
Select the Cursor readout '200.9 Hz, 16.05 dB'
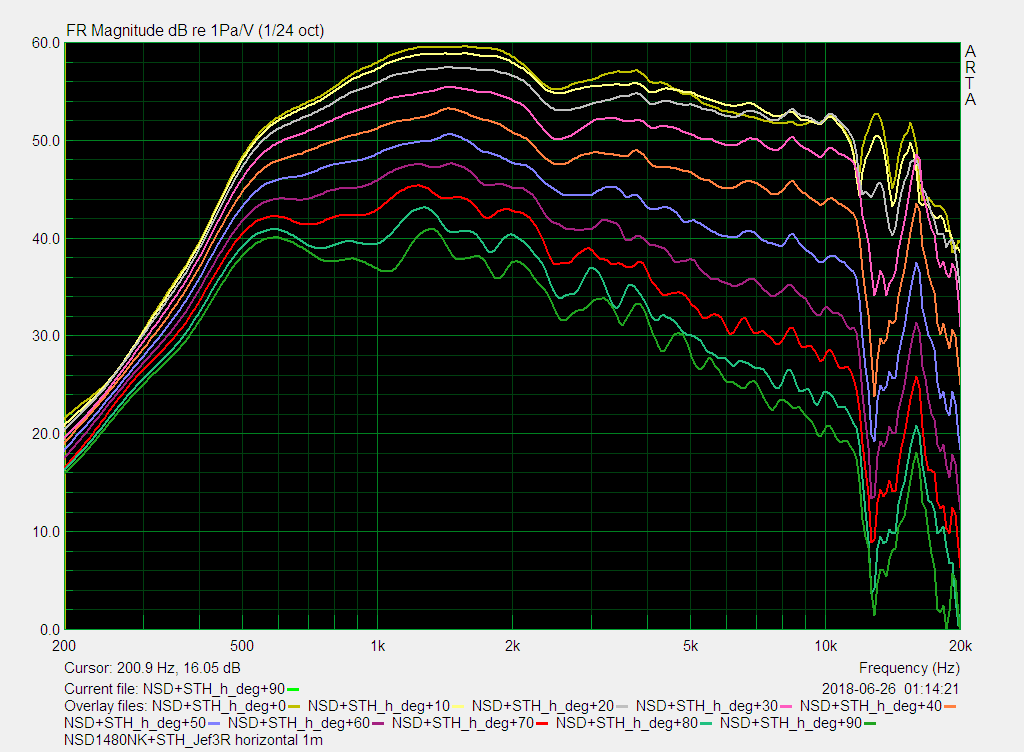click(178, 668)
